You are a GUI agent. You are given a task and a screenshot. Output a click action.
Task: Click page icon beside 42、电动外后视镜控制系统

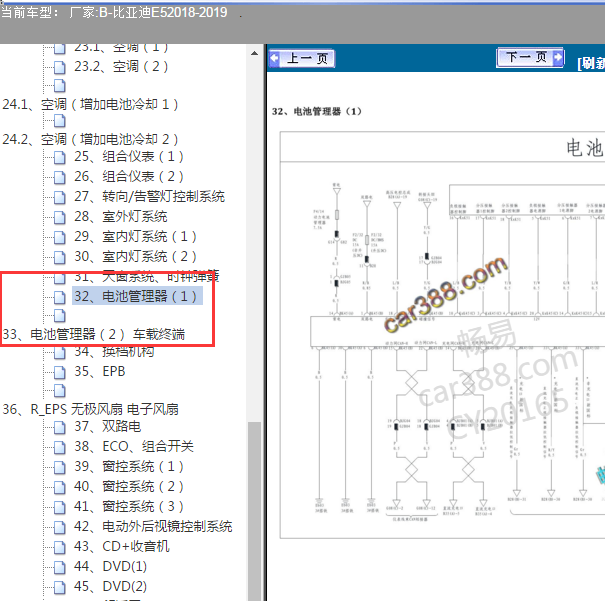[x=59, y=527]
